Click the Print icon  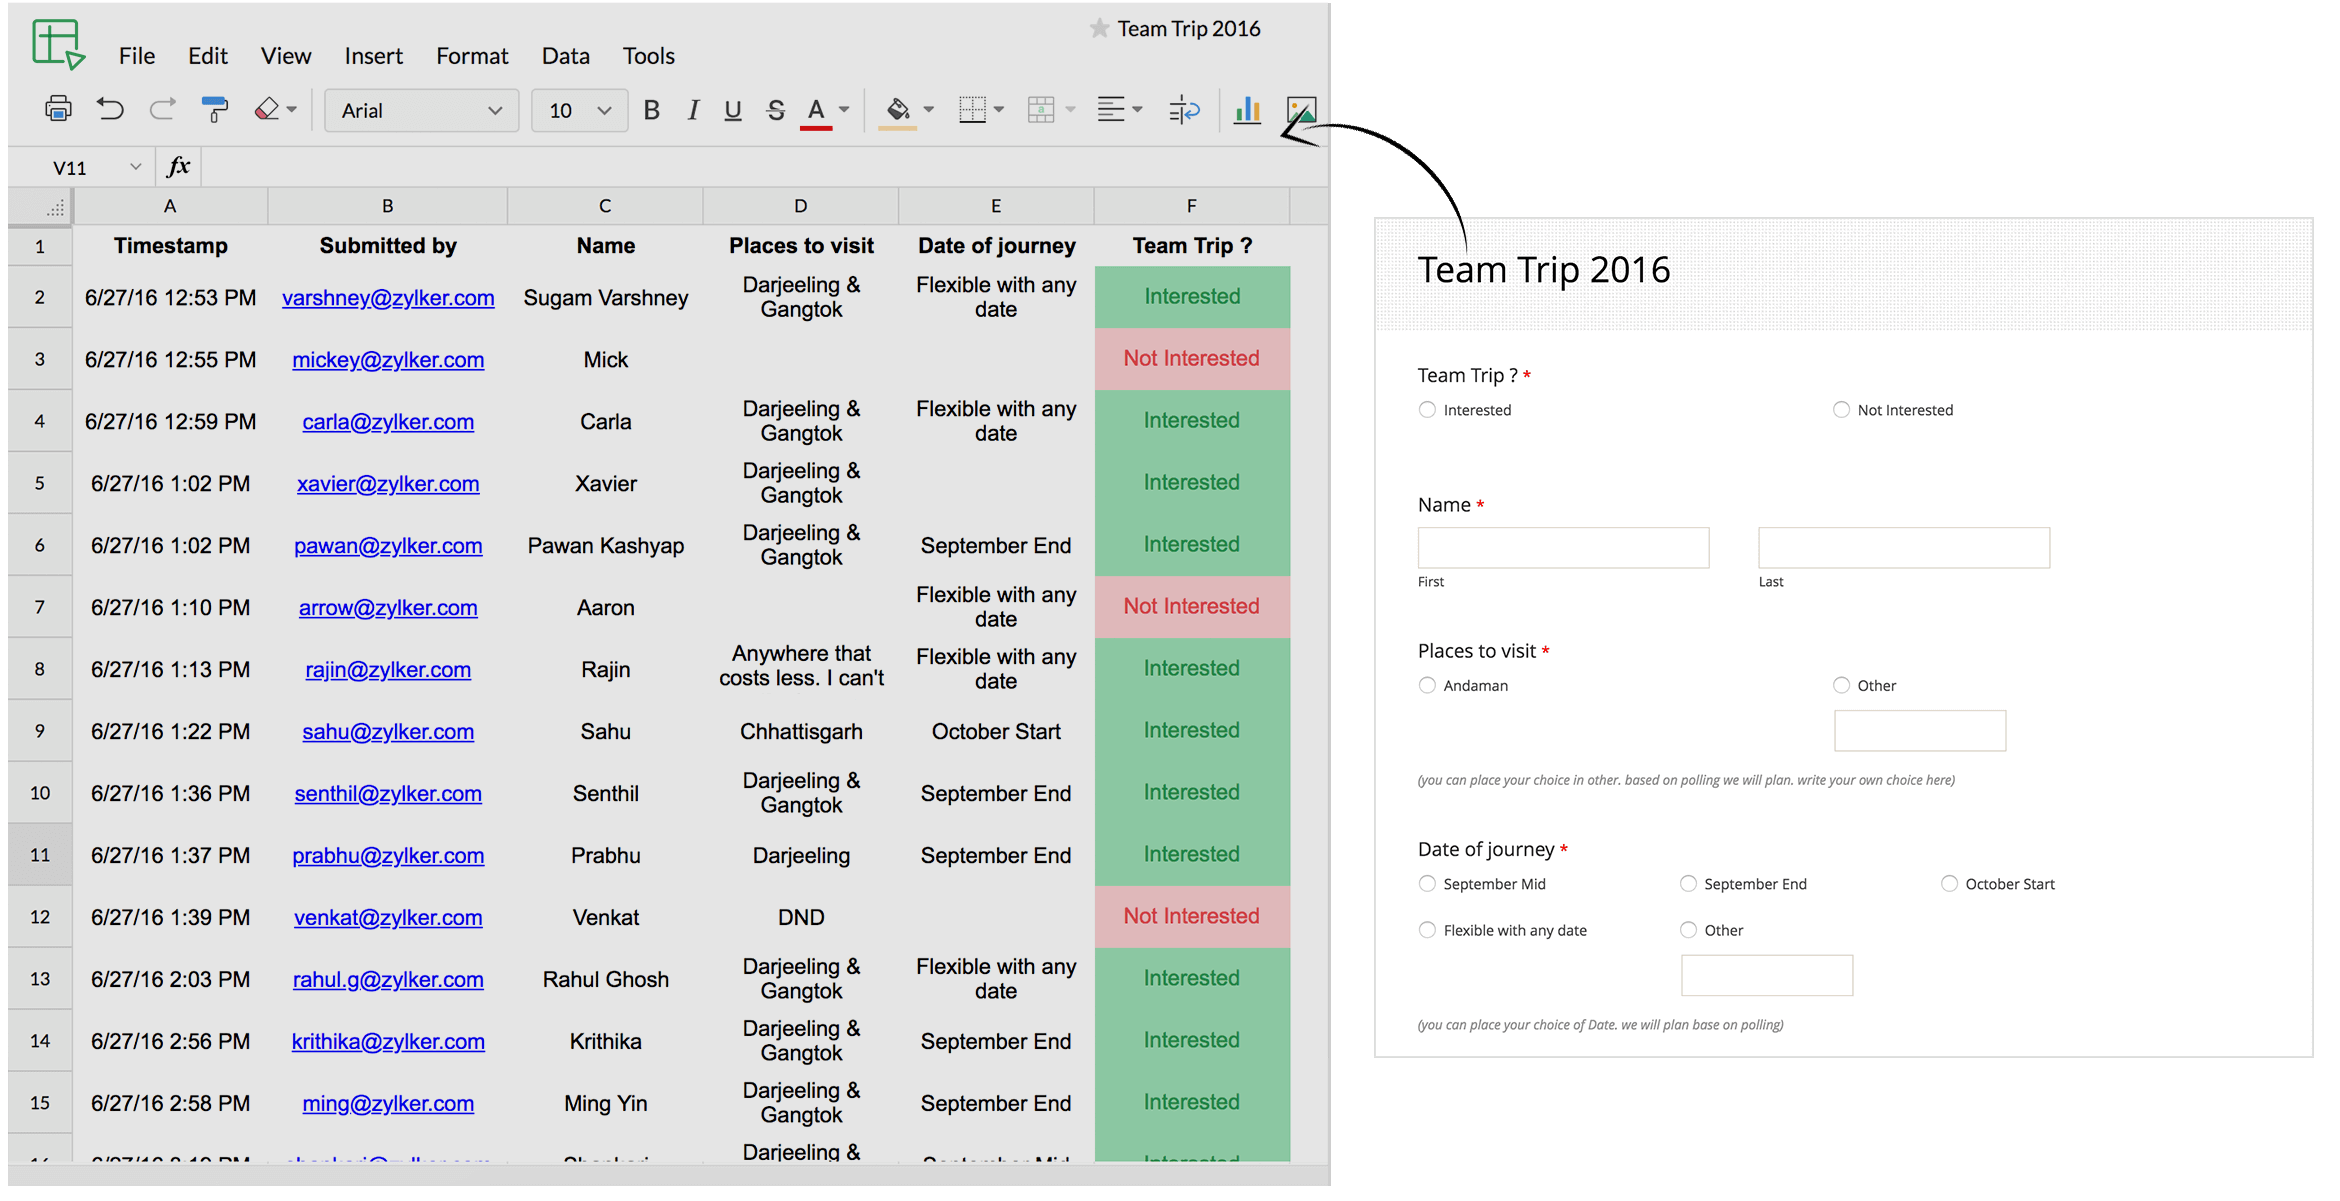pos(58,110)
